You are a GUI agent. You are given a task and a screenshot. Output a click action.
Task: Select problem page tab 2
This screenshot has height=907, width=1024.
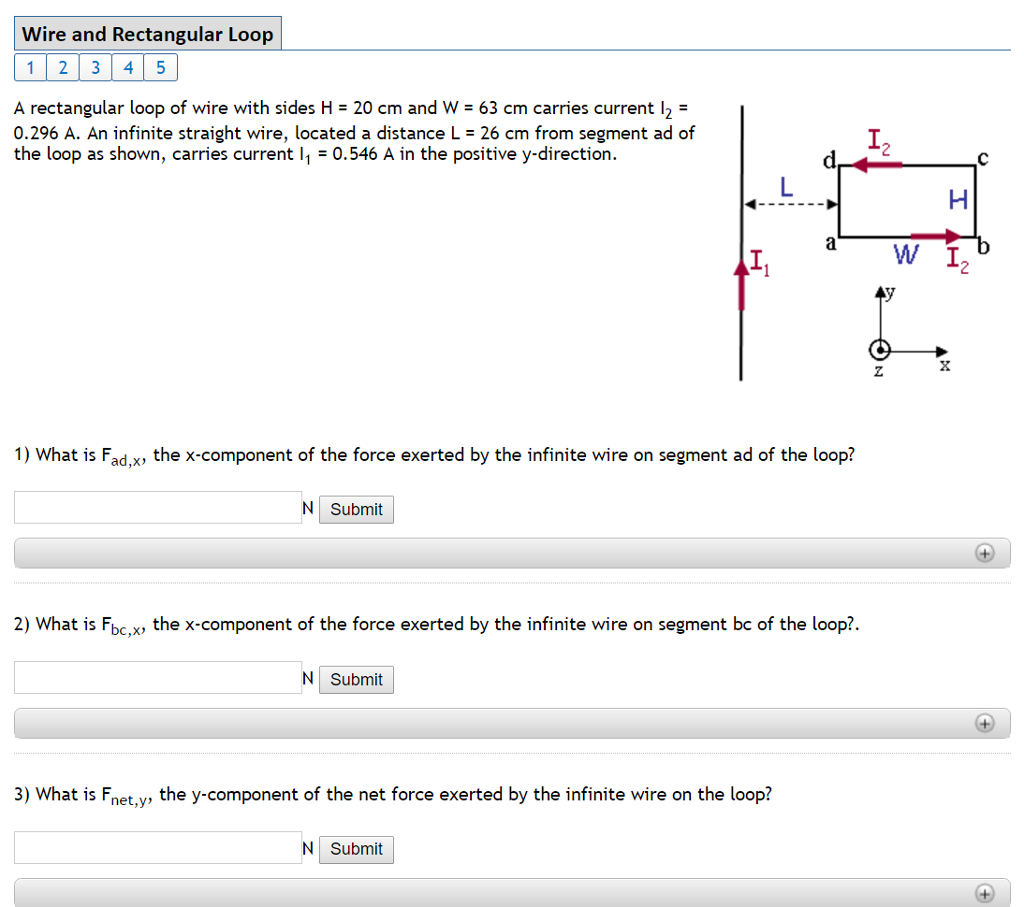(x=62, y=67)
